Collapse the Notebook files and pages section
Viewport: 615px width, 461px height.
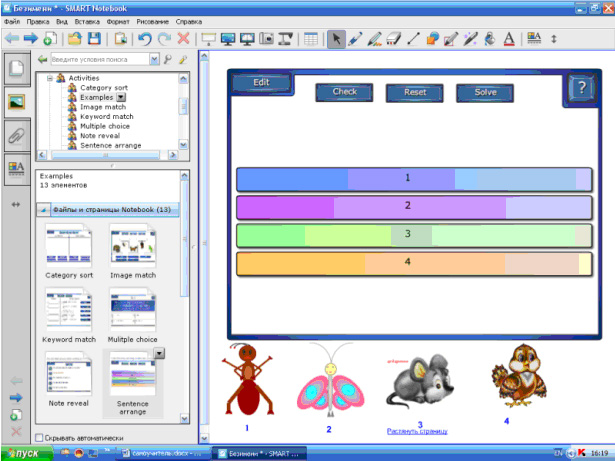(44, 210)
